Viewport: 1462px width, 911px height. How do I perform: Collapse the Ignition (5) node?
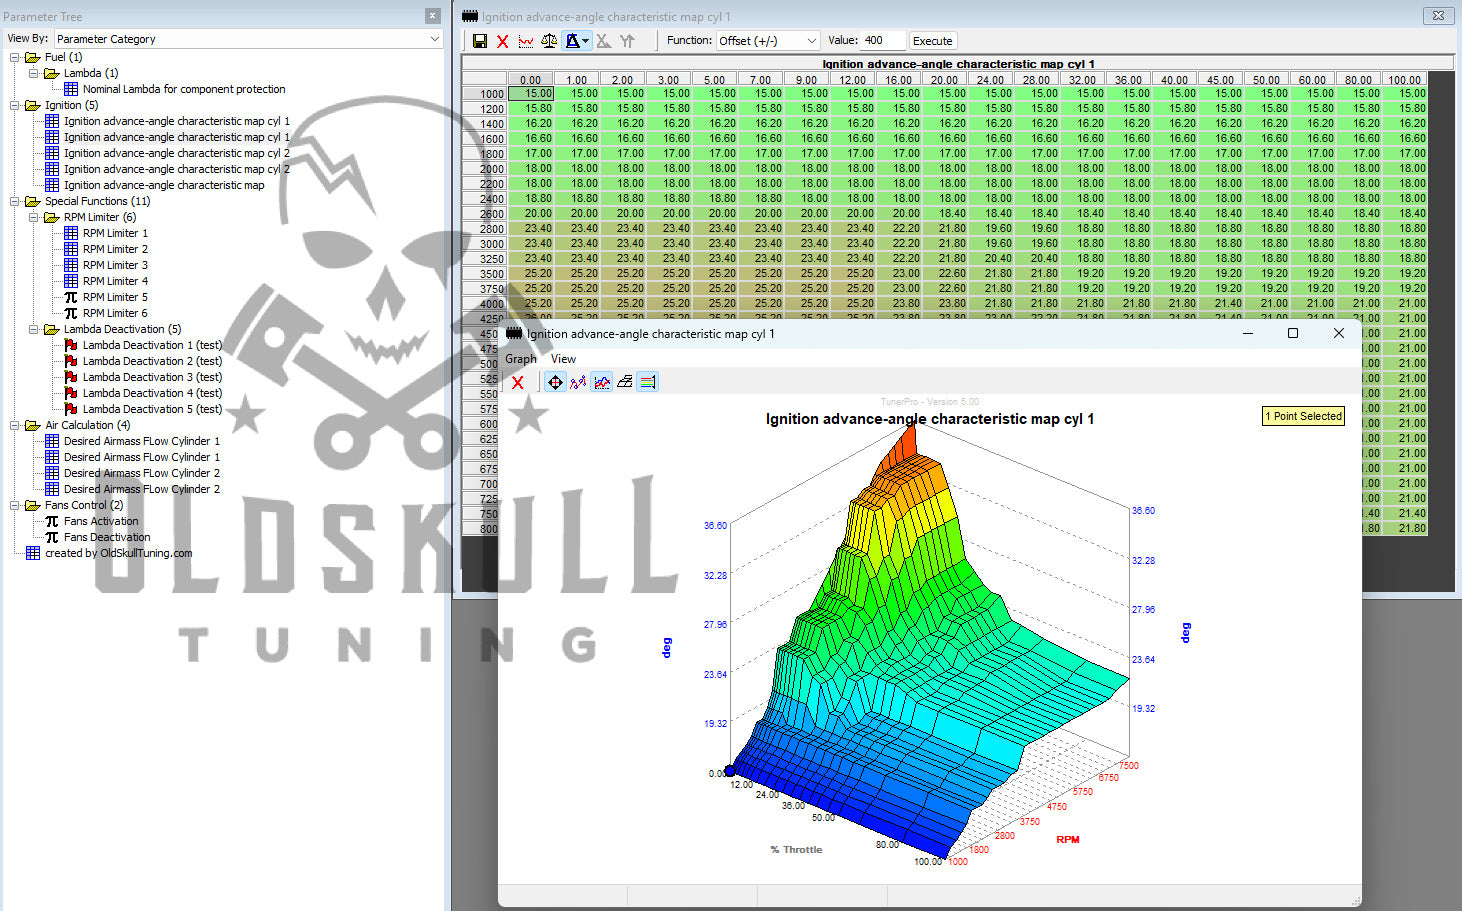point(15,105)
